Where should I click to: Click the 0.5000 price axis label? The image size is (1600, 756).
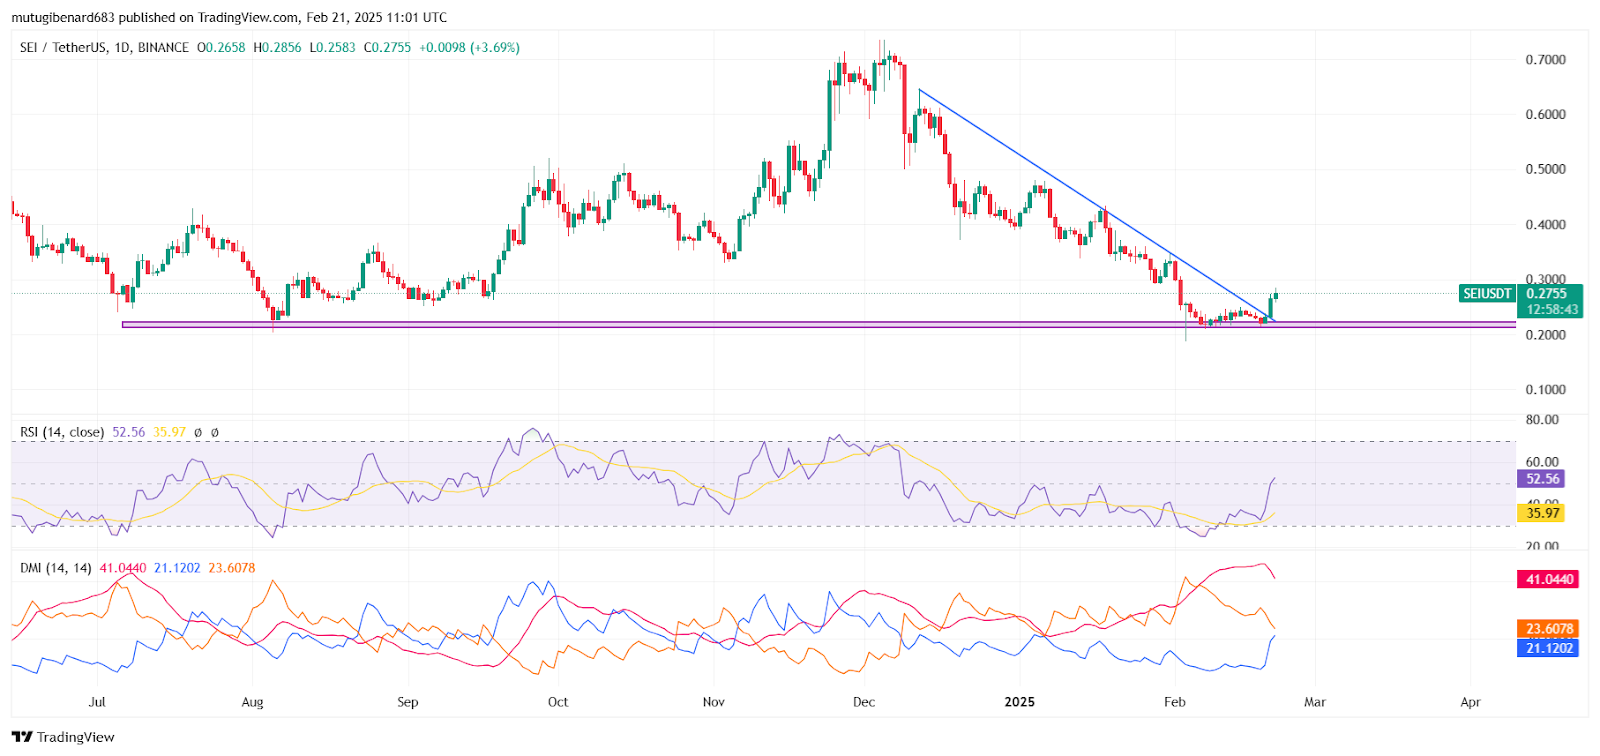pyautogui.click(x=1545, y=169)
